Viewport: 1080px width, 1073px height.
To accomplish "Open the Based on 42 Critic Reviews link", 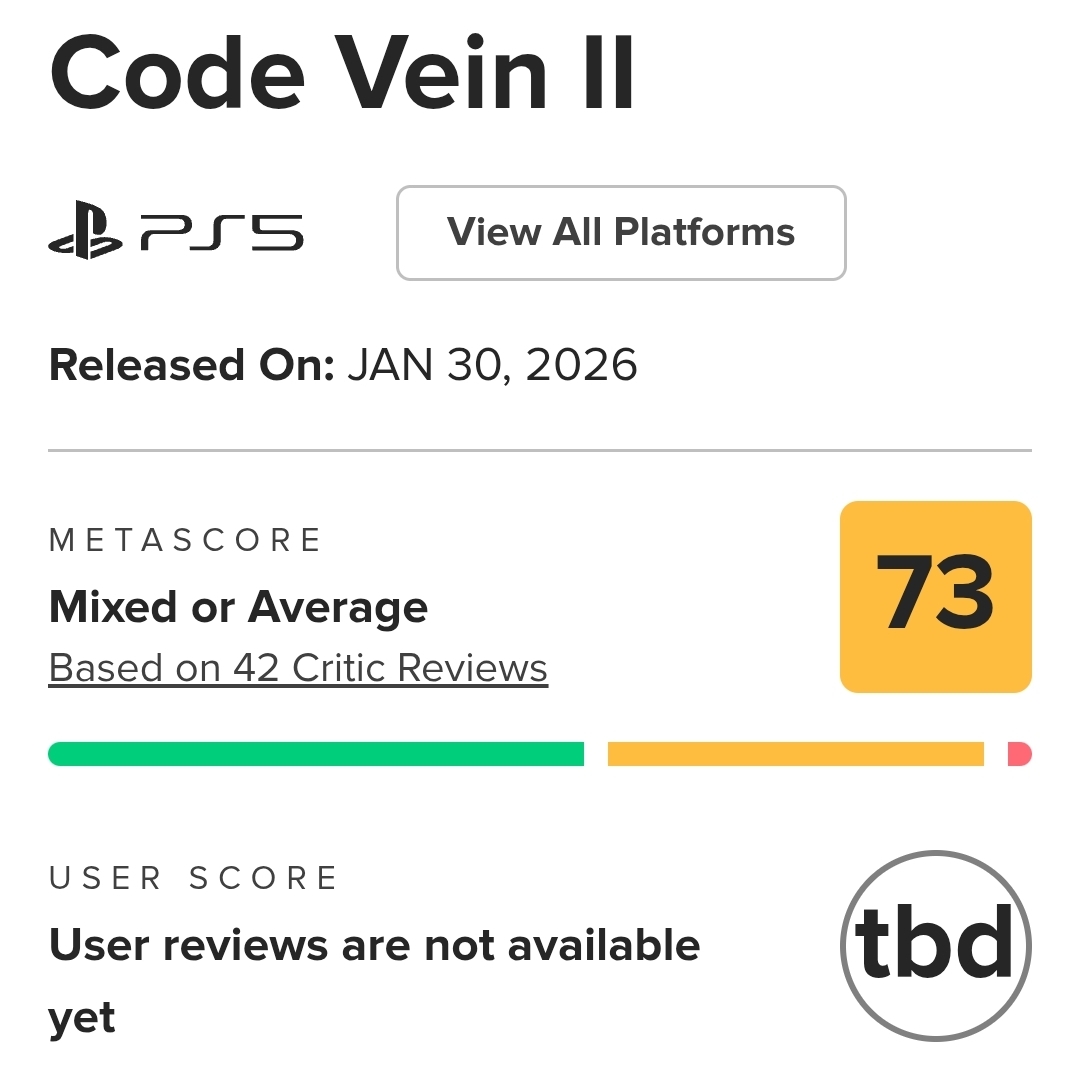I will (298, 668).
